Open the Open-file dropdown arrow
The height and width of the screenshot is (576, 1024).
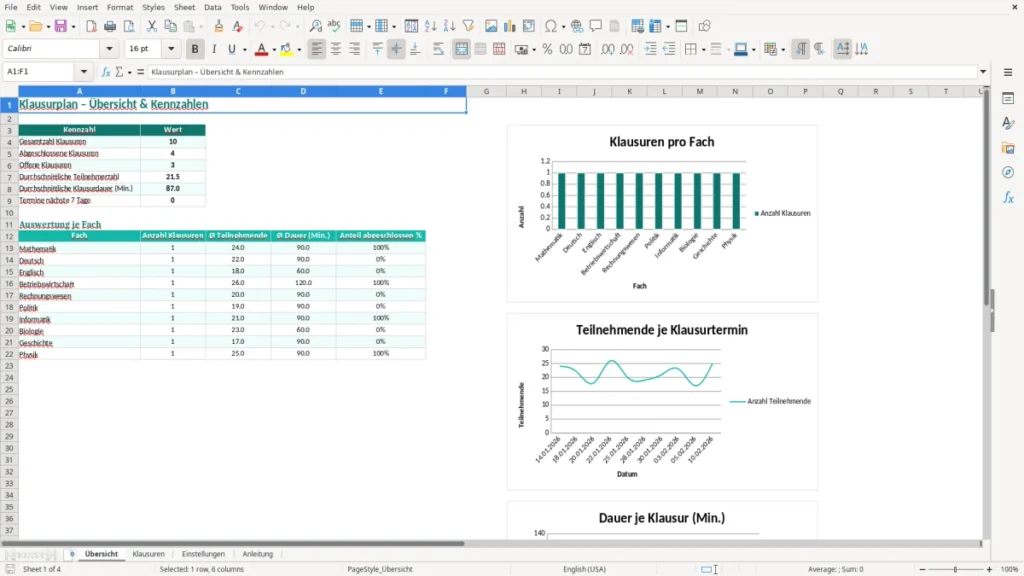[48, 27]
